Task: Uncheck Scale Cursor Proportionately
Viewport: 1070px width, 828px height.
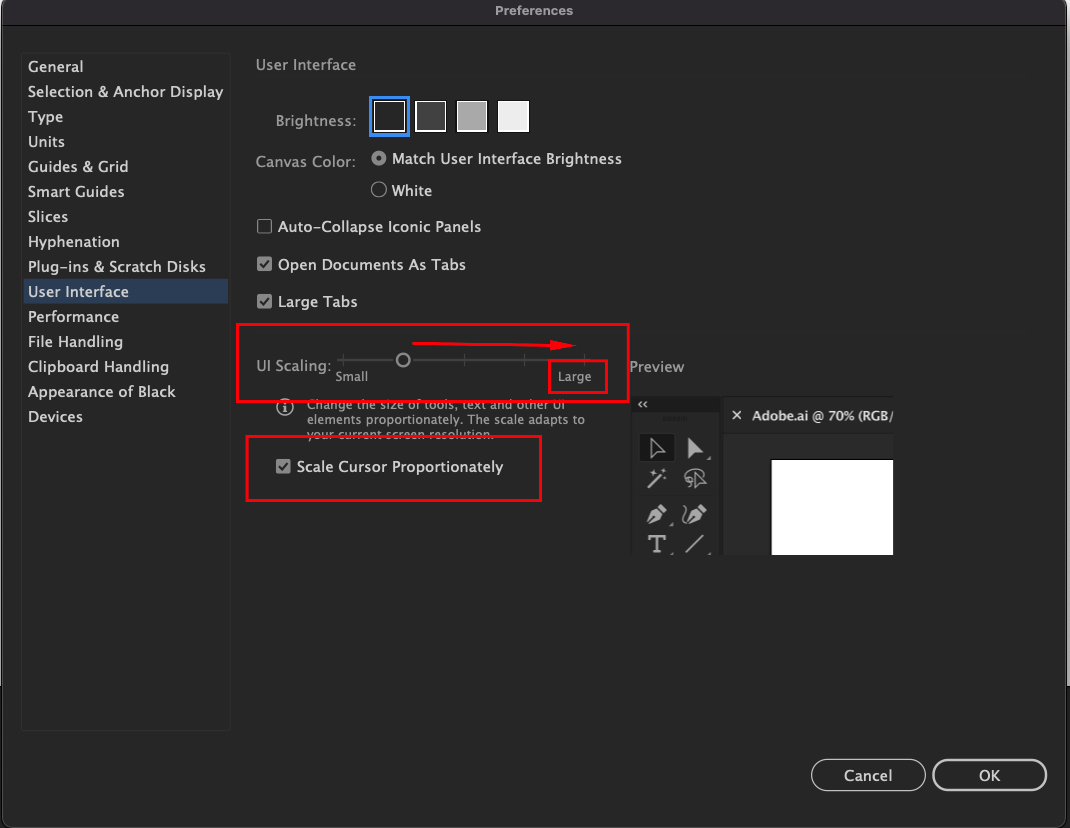Action: 283,466
